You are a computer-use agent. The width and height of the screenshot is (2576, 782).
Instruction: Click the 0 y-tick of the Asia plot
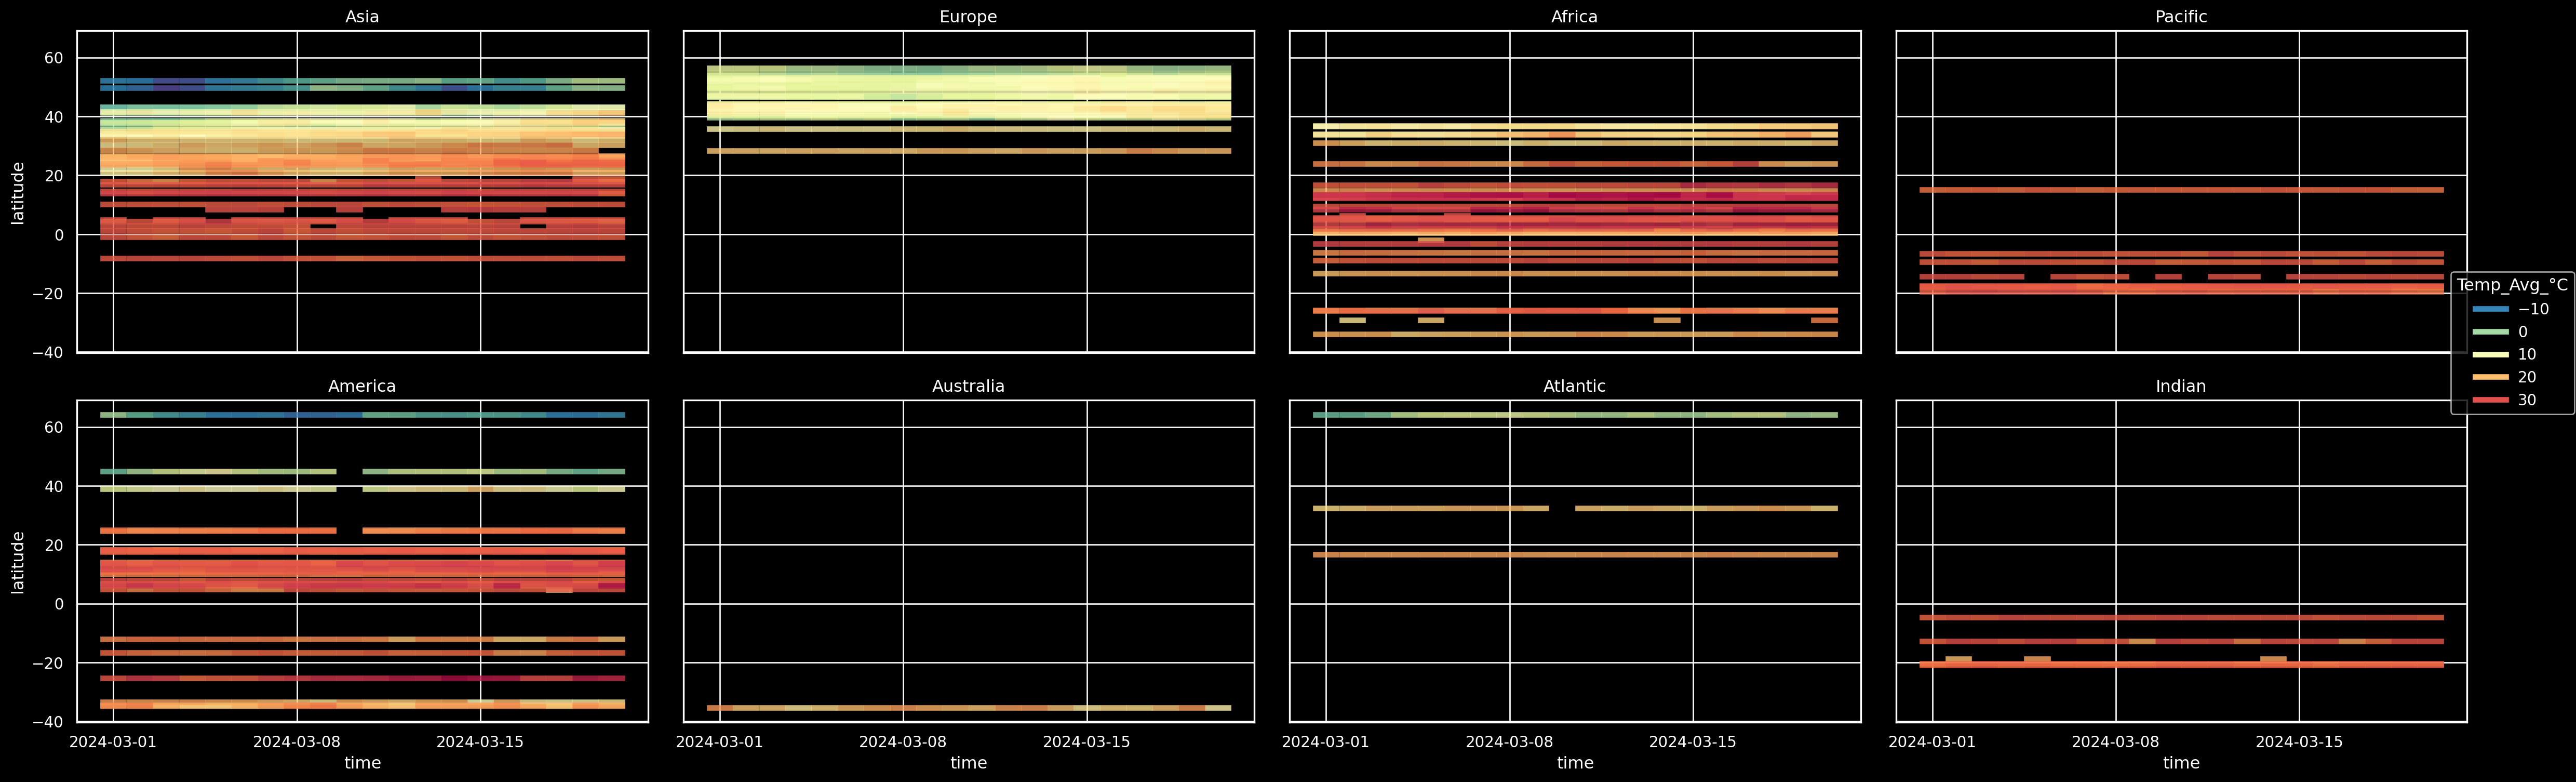58,235
